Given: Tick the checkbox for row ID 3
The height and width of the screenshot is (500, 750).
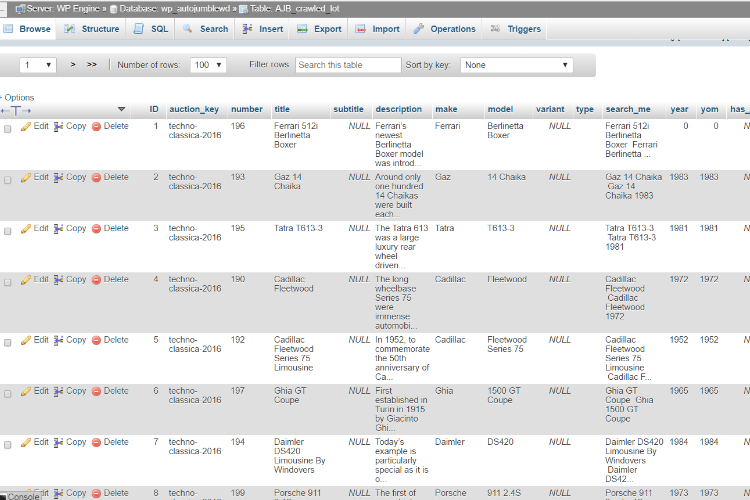Looking at the screenshot, I should point(8,231).
